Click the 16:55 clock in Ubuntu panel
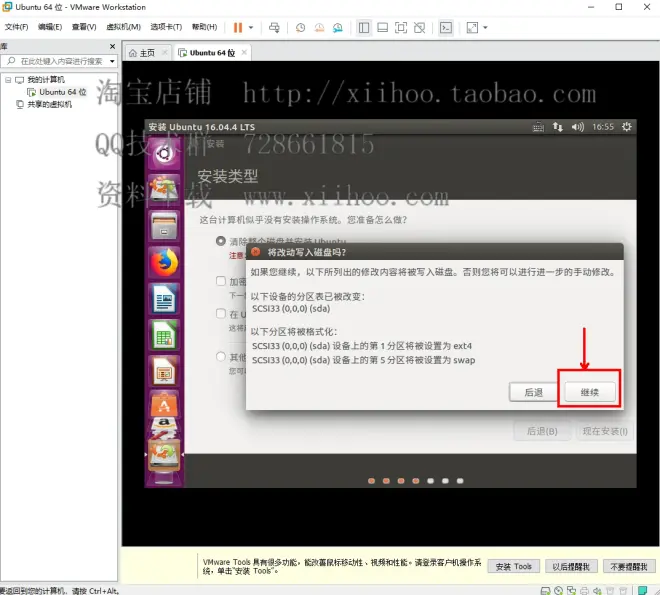 pyautogui.click(x=603, y=127)
